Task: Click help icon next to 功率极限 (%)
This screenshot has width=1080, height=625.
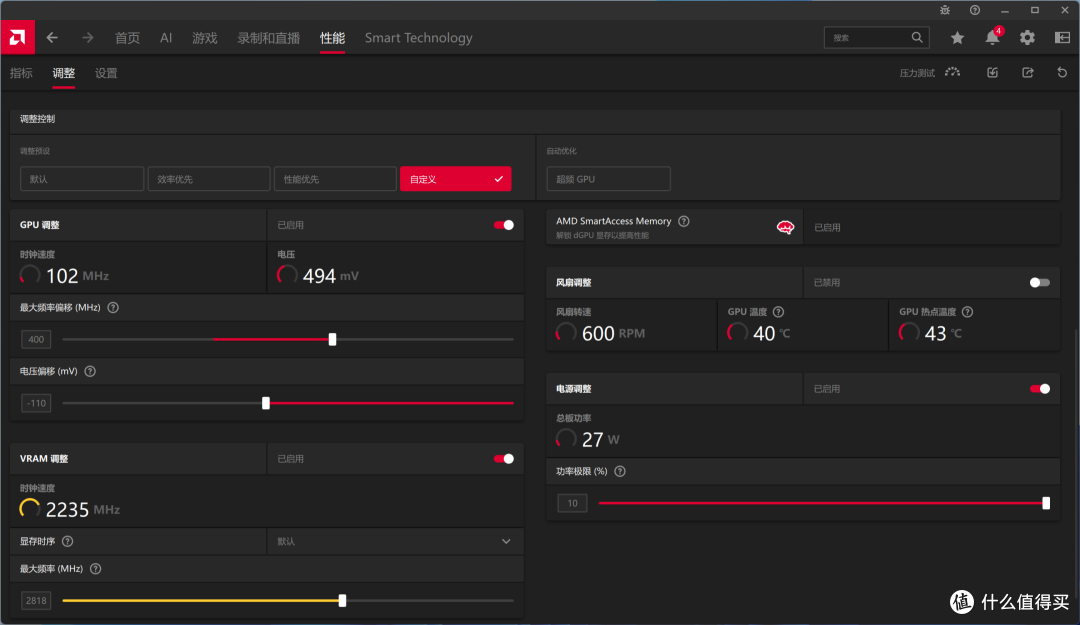Action: pos(620,471)
